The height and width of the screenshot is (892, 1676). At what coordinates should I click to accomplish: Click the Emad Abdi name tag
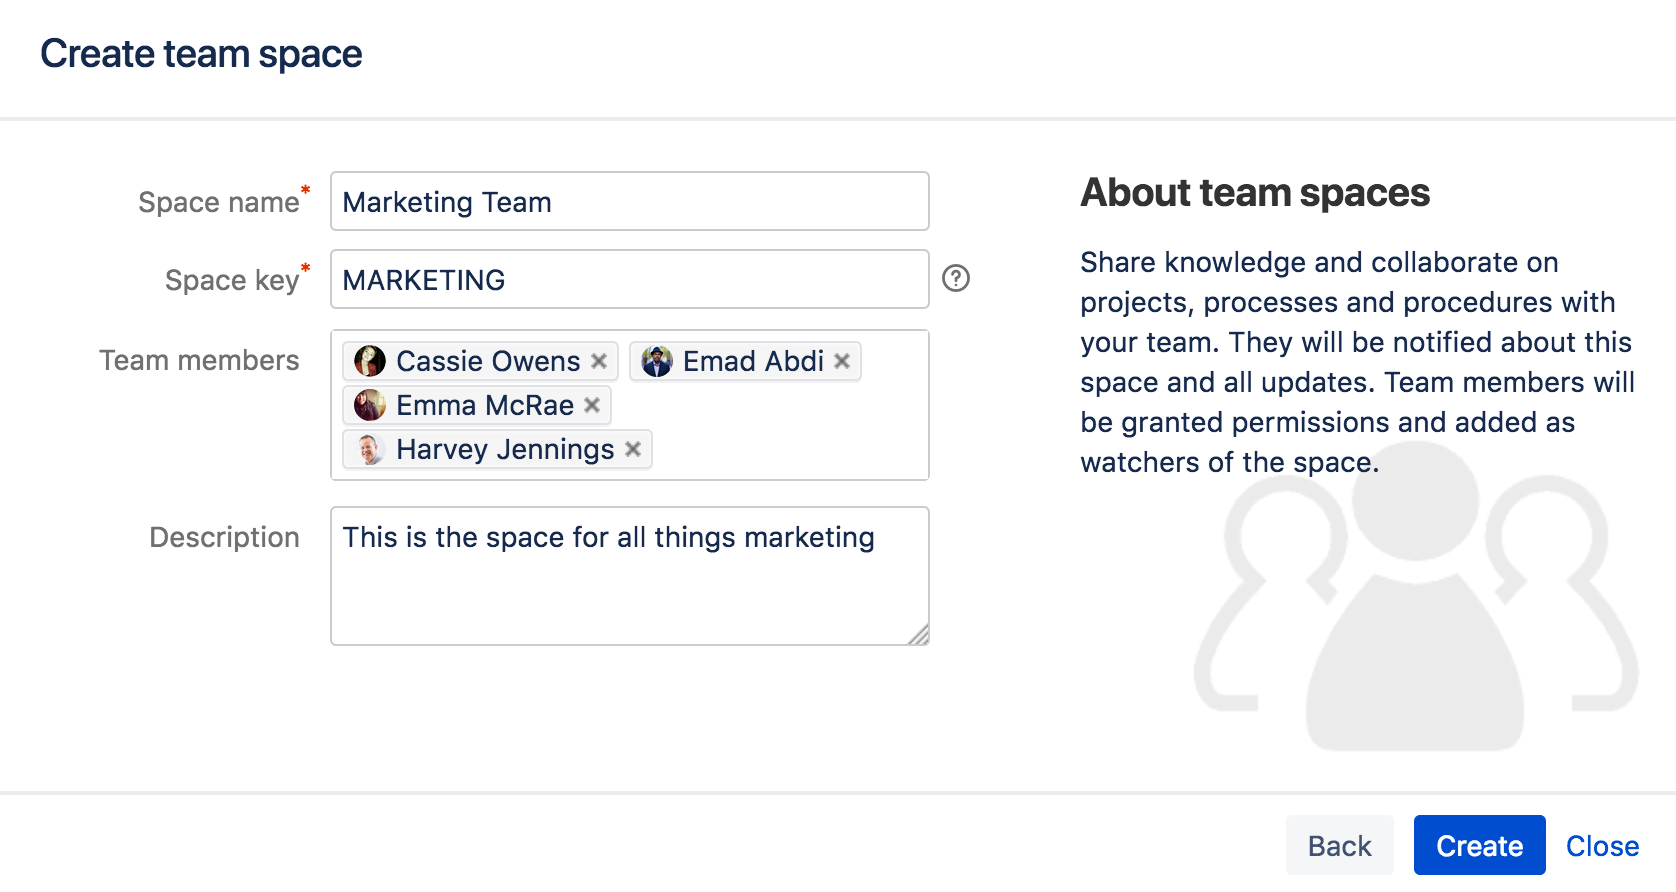753,361
